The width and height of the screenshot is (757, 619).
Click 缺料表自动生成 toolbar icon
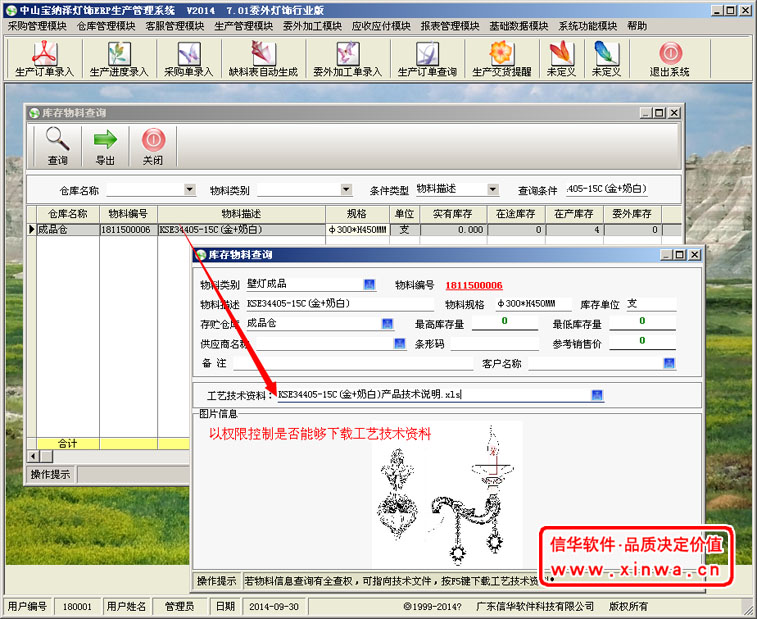click(x=263, y=59)
